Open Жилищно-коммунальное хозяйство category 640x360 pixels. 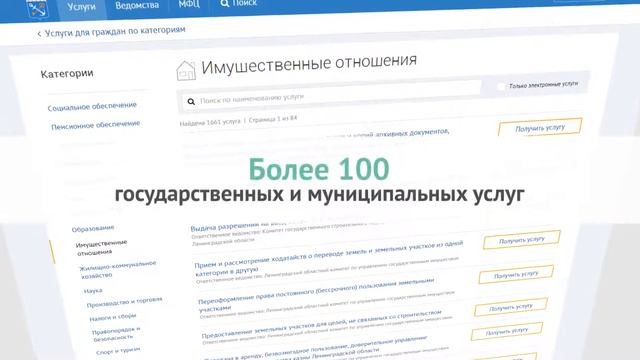click(118, 269)
